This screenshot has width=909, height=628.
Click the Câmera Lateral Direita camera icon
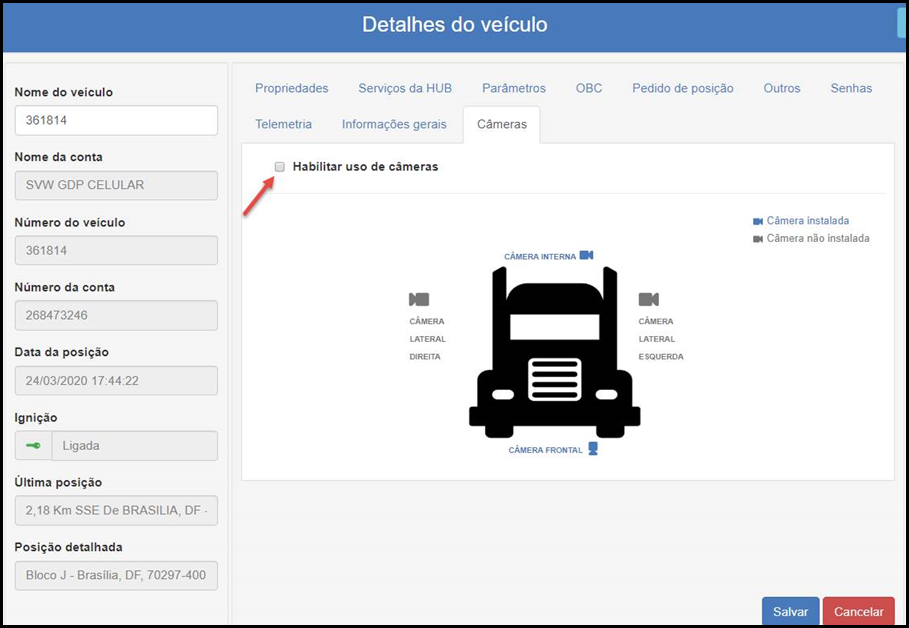(419, 299)
